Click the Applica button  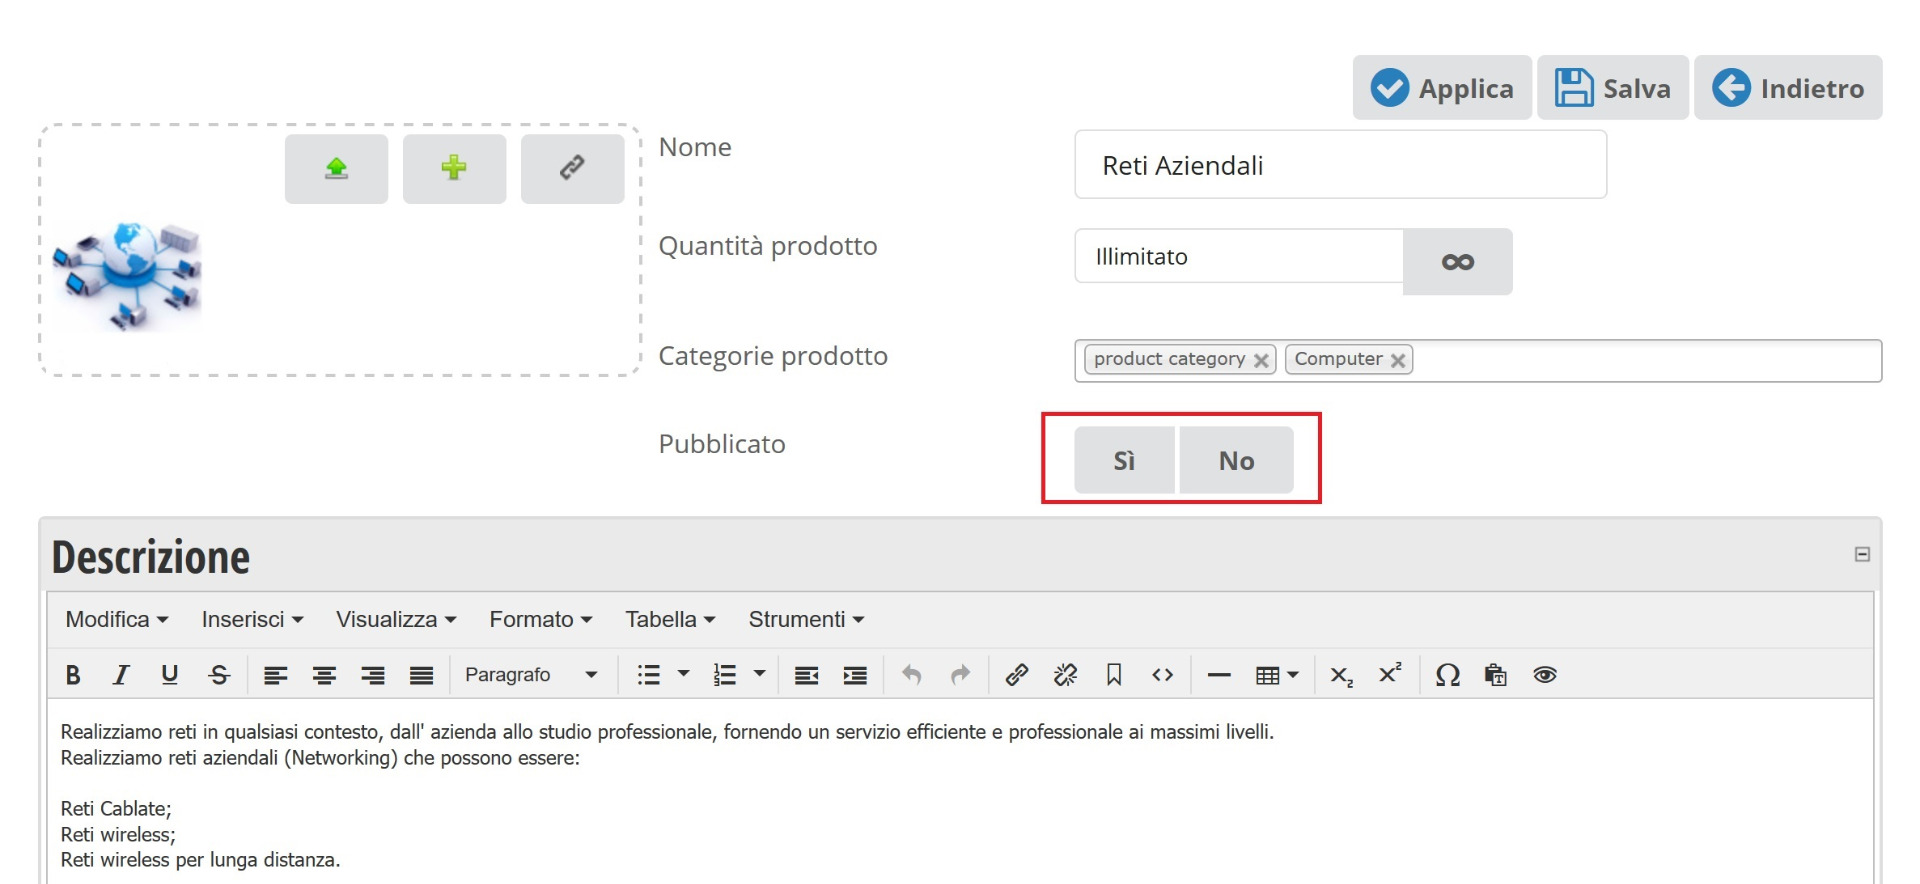(1442, 88)
